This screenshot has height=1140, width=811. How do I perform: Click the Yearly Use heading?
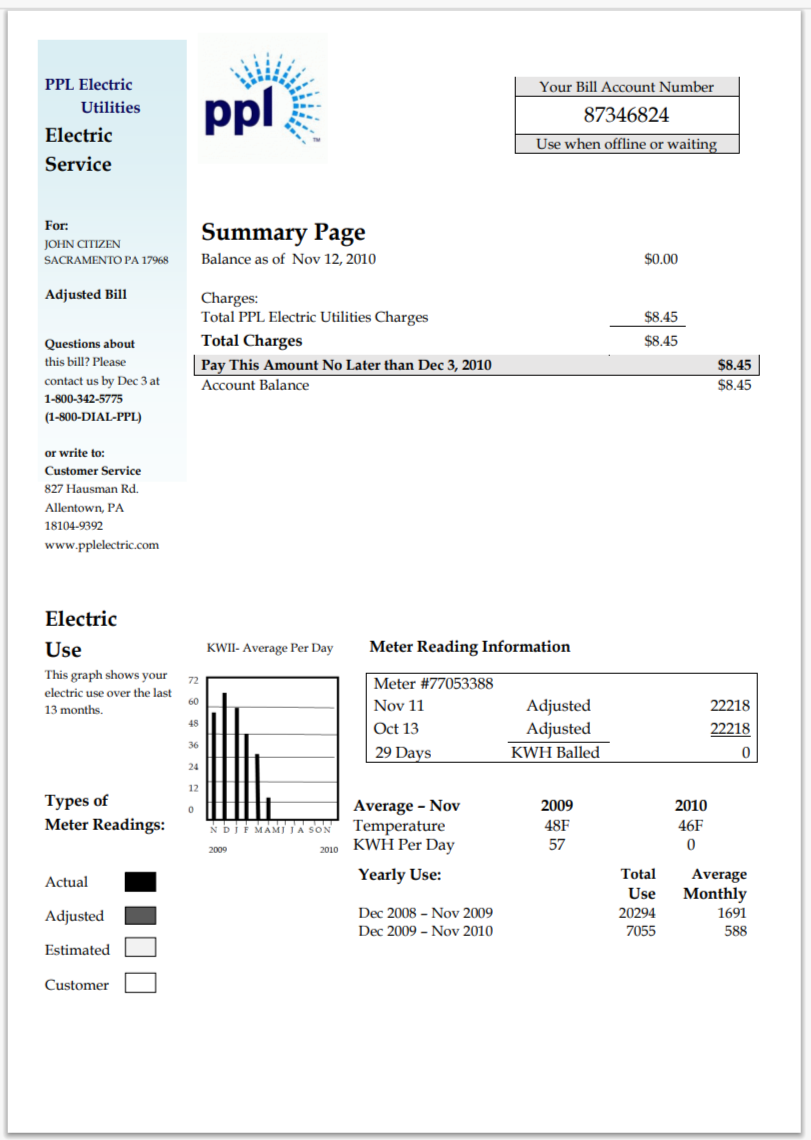(399, 875)
